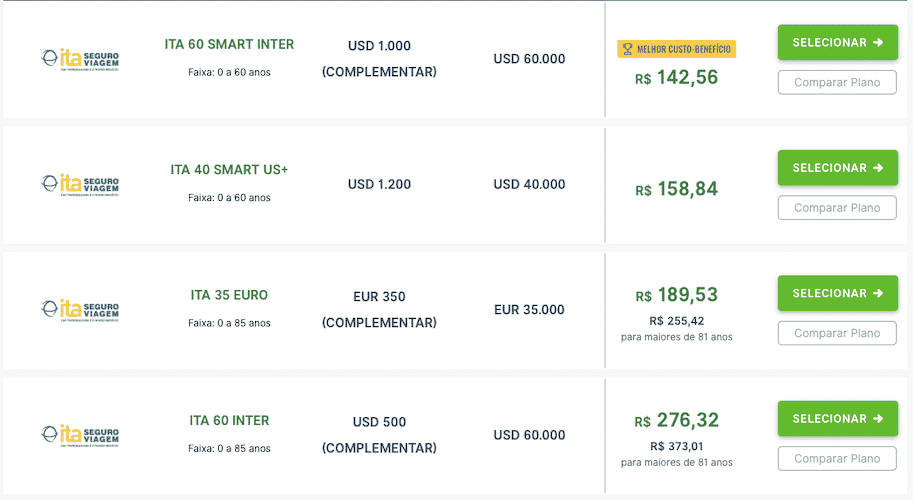Click USD 60.000 in ITA 60 INTER row

529,435
